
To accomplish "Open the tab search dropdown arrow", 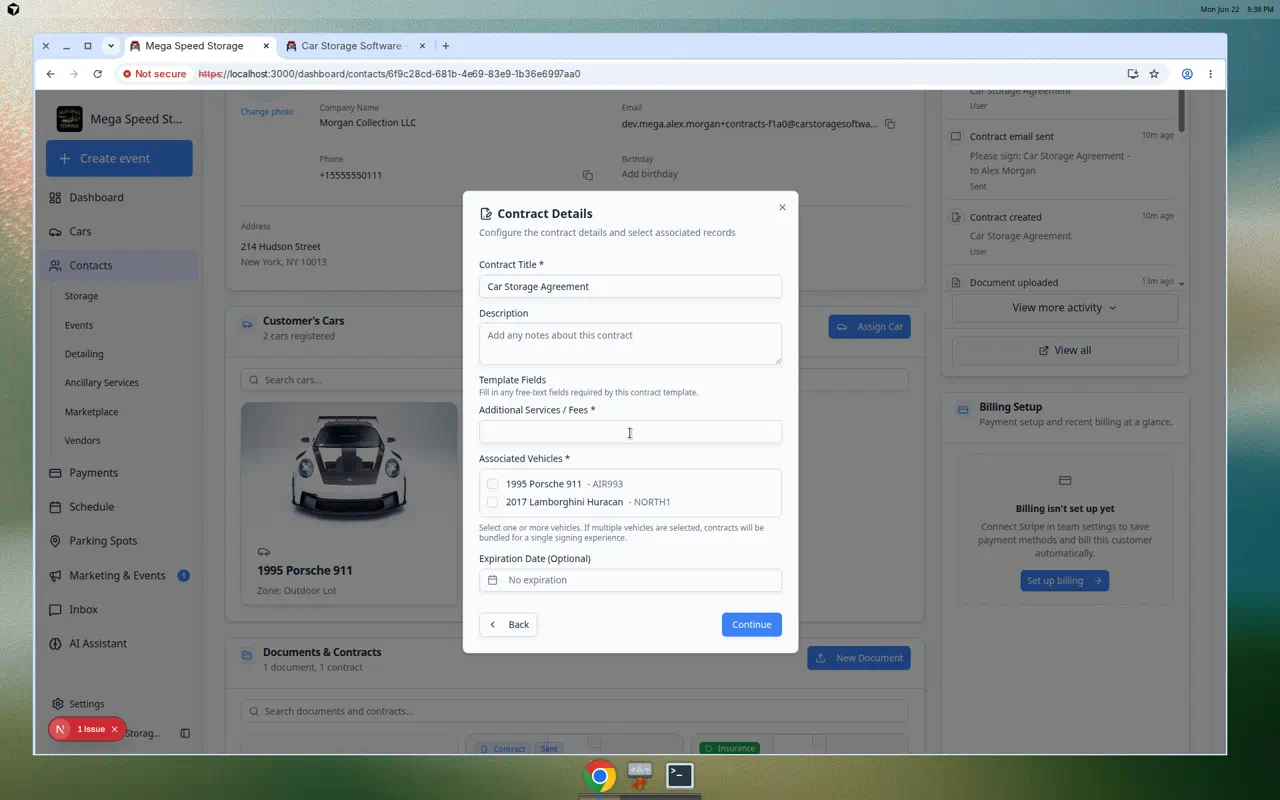I will 109,46.
